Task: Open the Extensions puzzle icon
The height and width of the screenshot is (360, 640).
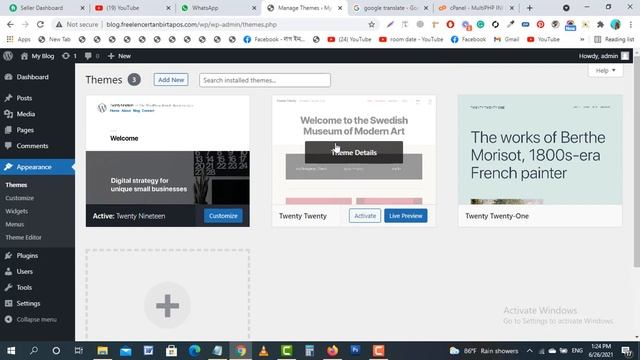Action: 600,24
